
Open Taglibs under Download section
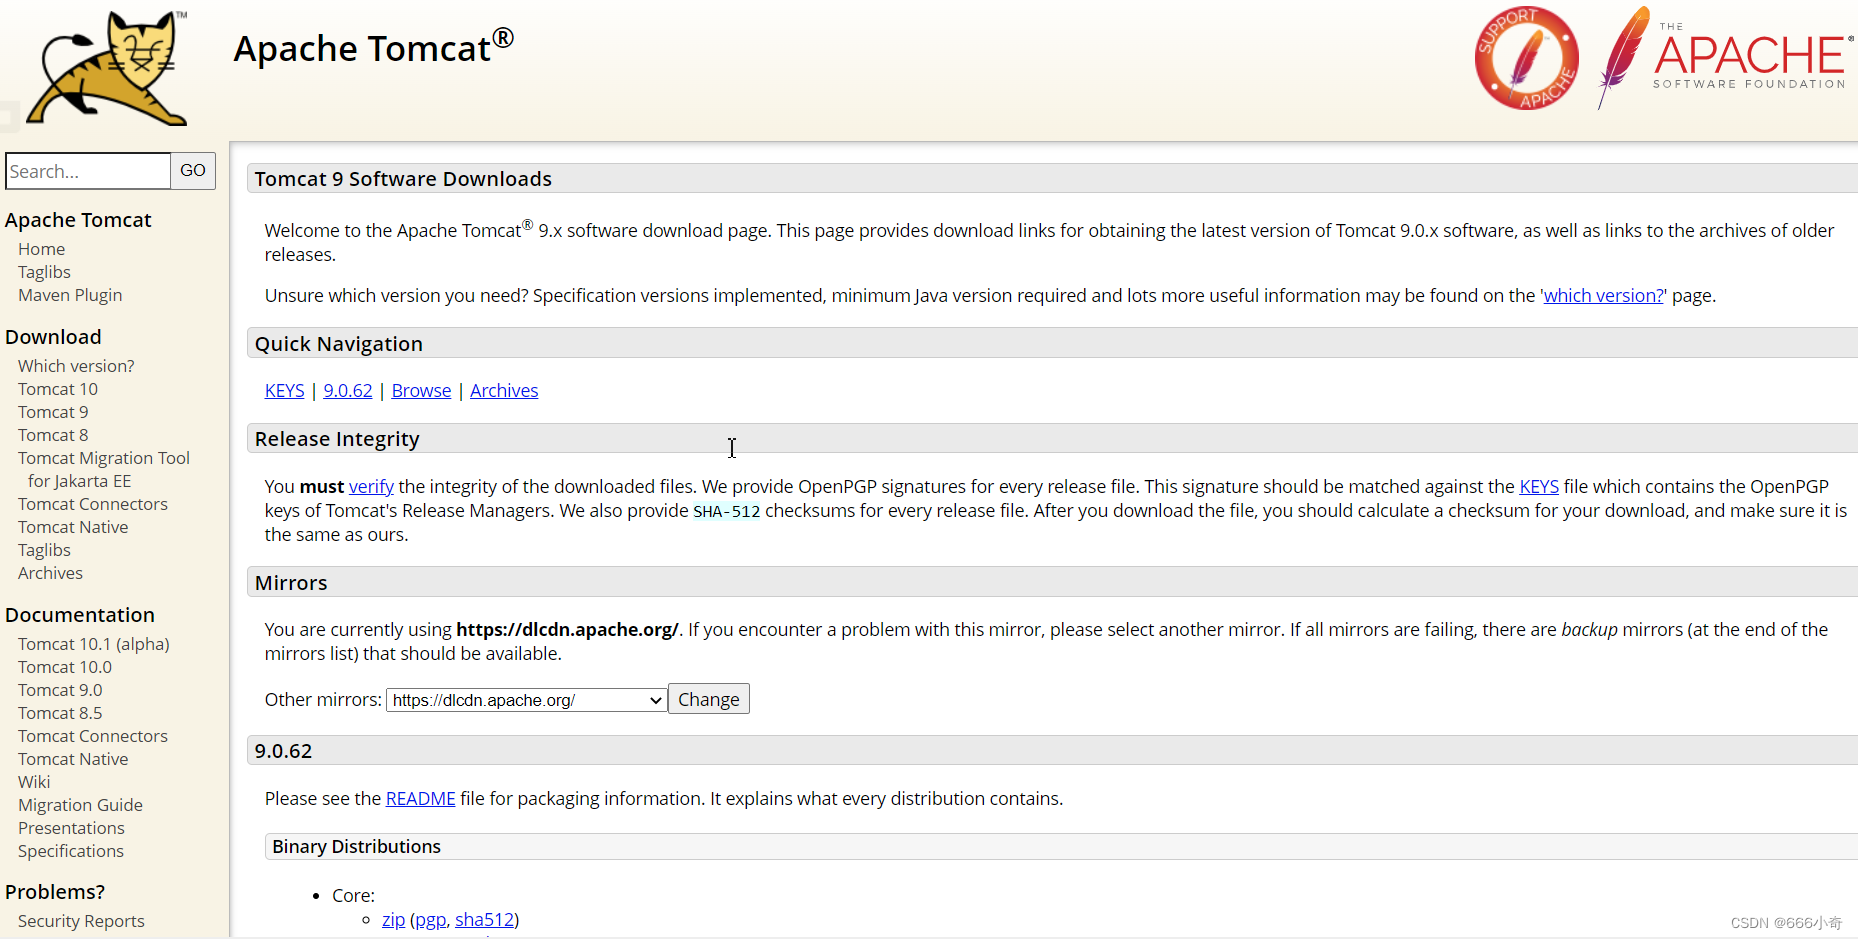point(44,550)
